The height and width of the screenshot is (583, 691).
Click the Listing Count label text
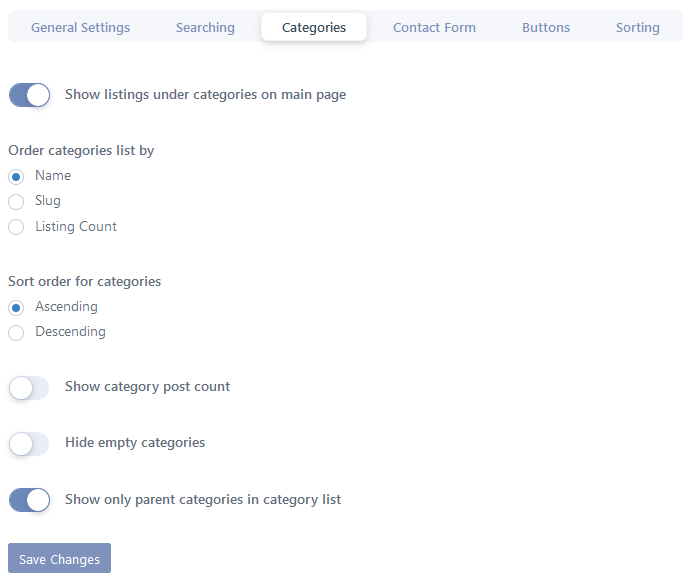pos(76,227)
